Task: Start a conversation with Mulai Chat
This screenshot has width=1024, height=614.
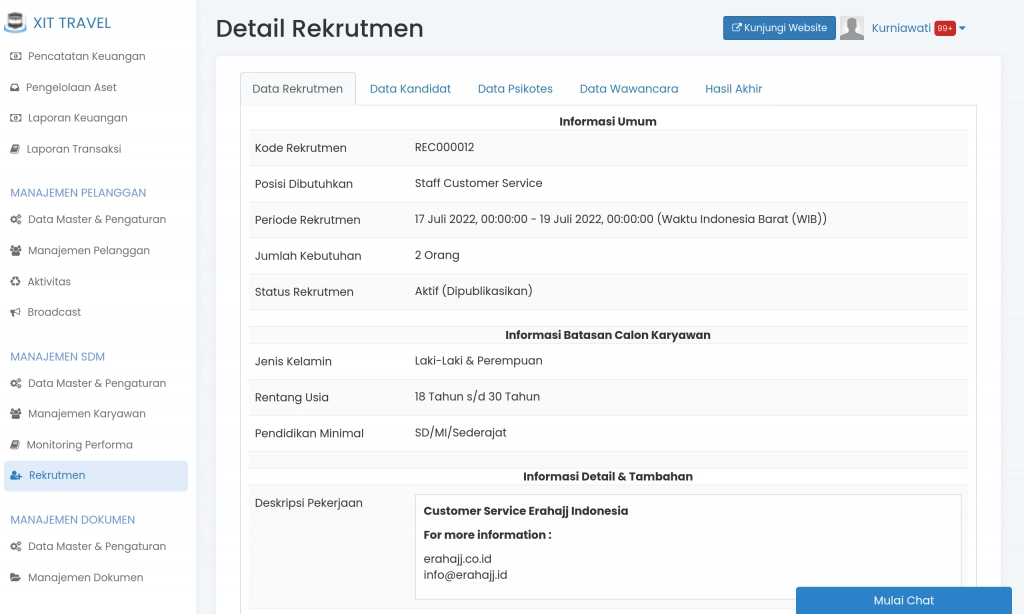Action: (903, 600)
